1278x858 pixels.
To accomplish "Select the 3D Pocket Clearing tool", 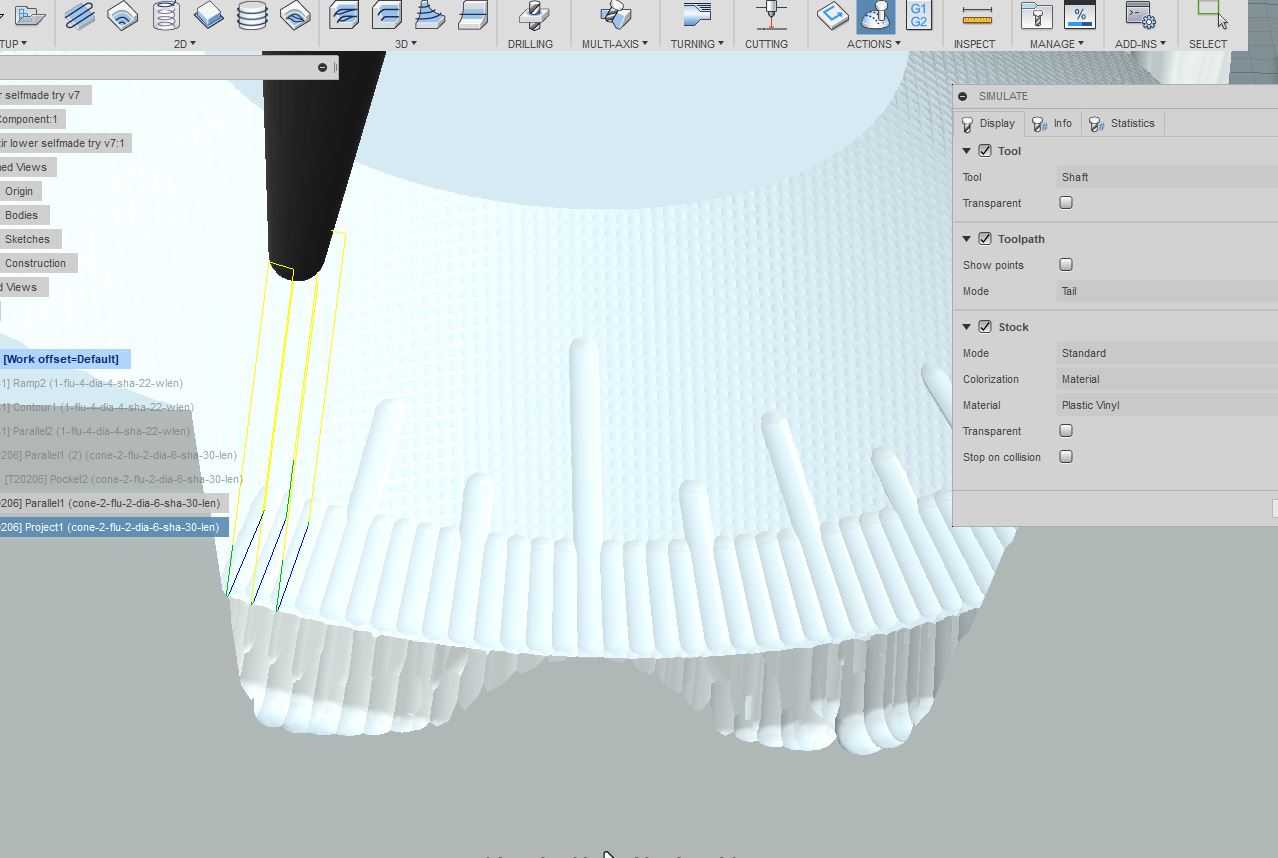I will (387, 15).
